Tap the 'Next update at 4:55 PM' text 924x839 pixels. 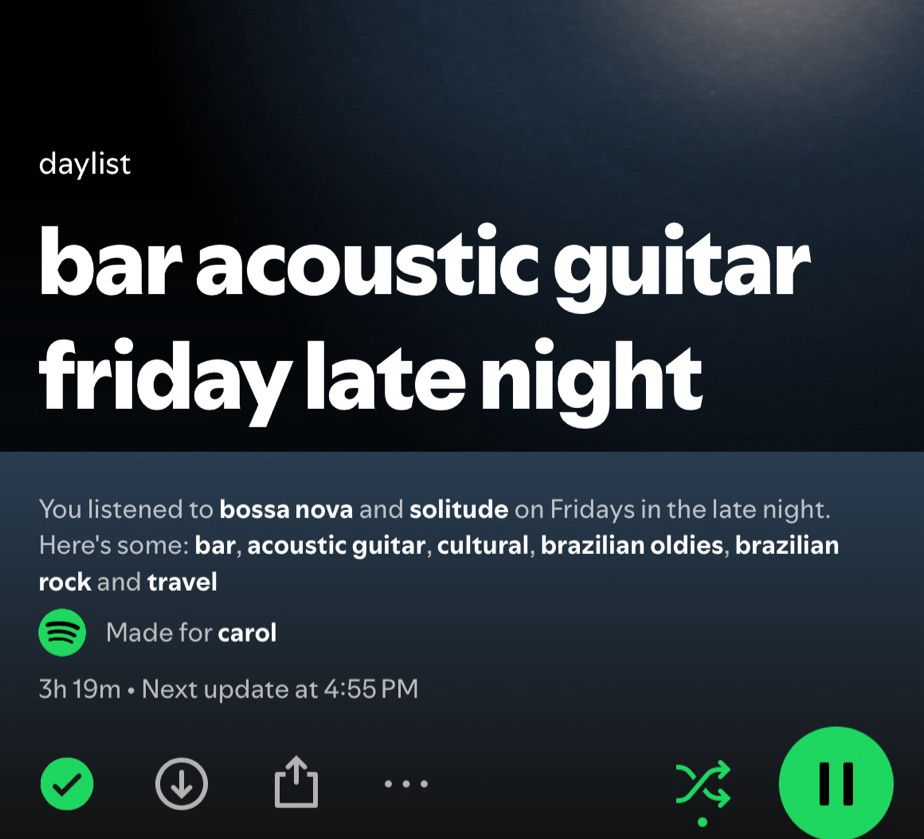280,689
